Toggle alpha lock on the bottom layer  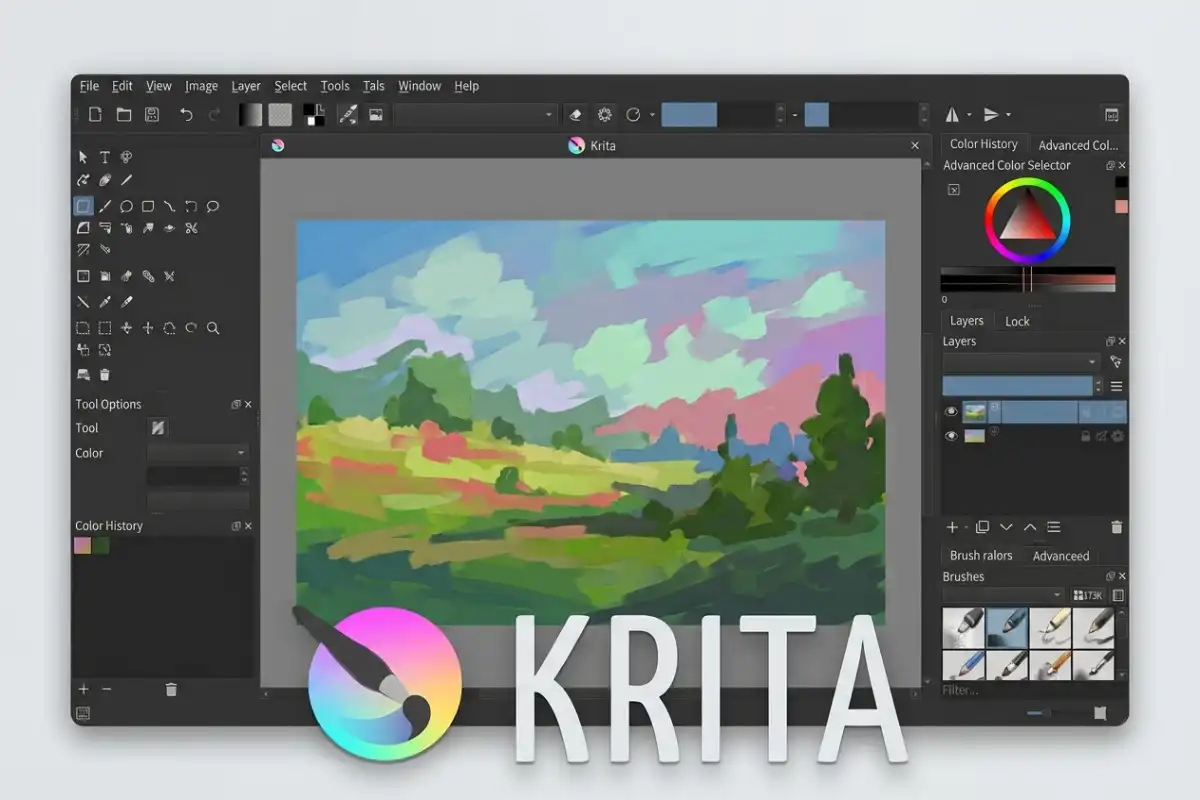1101,436
